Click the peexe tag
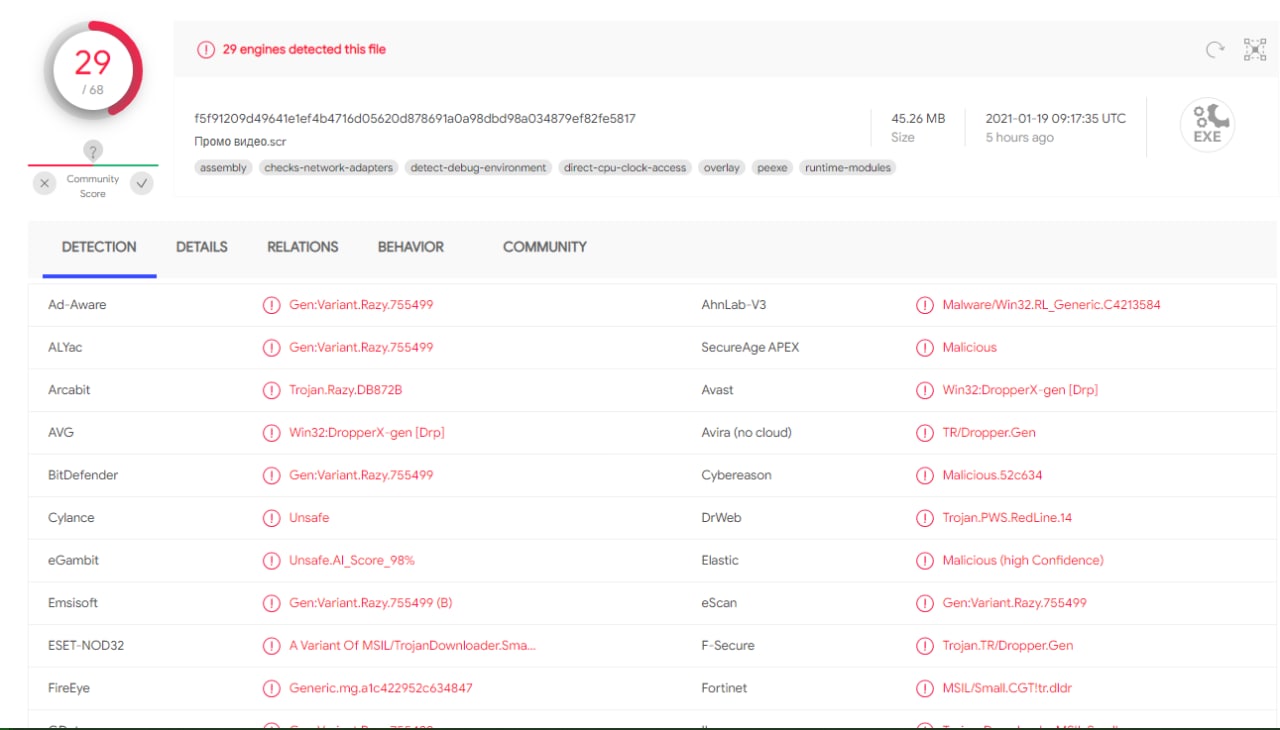Viewport: 1280px width, 730px height. pos(772,168)
